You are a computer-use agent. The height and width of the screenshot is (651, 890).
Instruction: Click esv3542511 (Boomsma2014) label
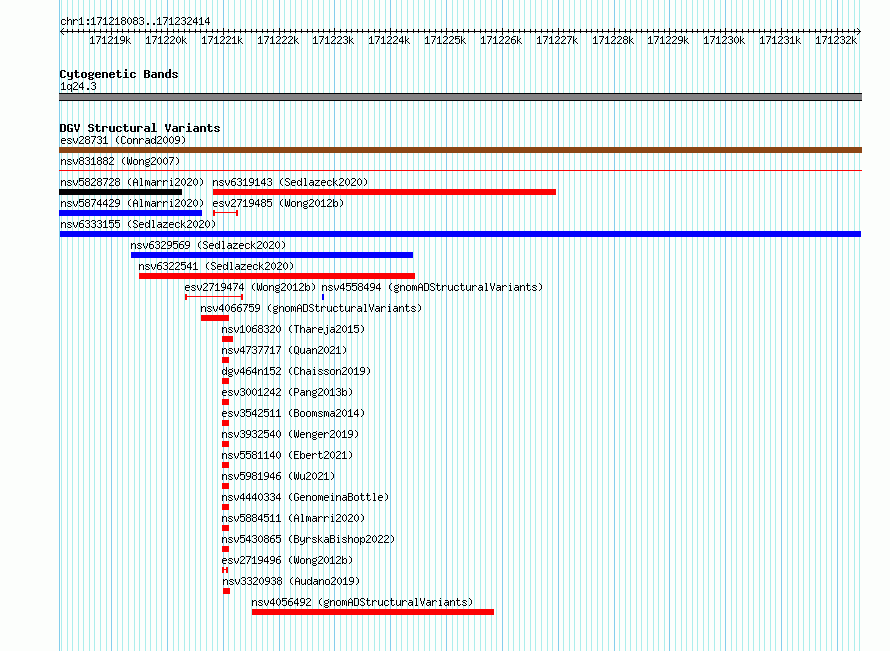click(293, 413)
